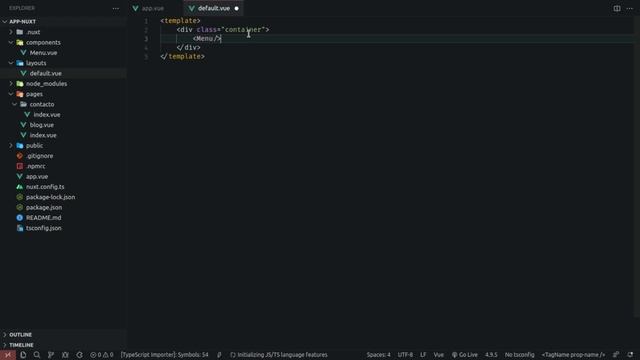This screenshot has height=360, width=640.
Task: Click the feedback icon beside TagName indicator
Action: (616, 355)
